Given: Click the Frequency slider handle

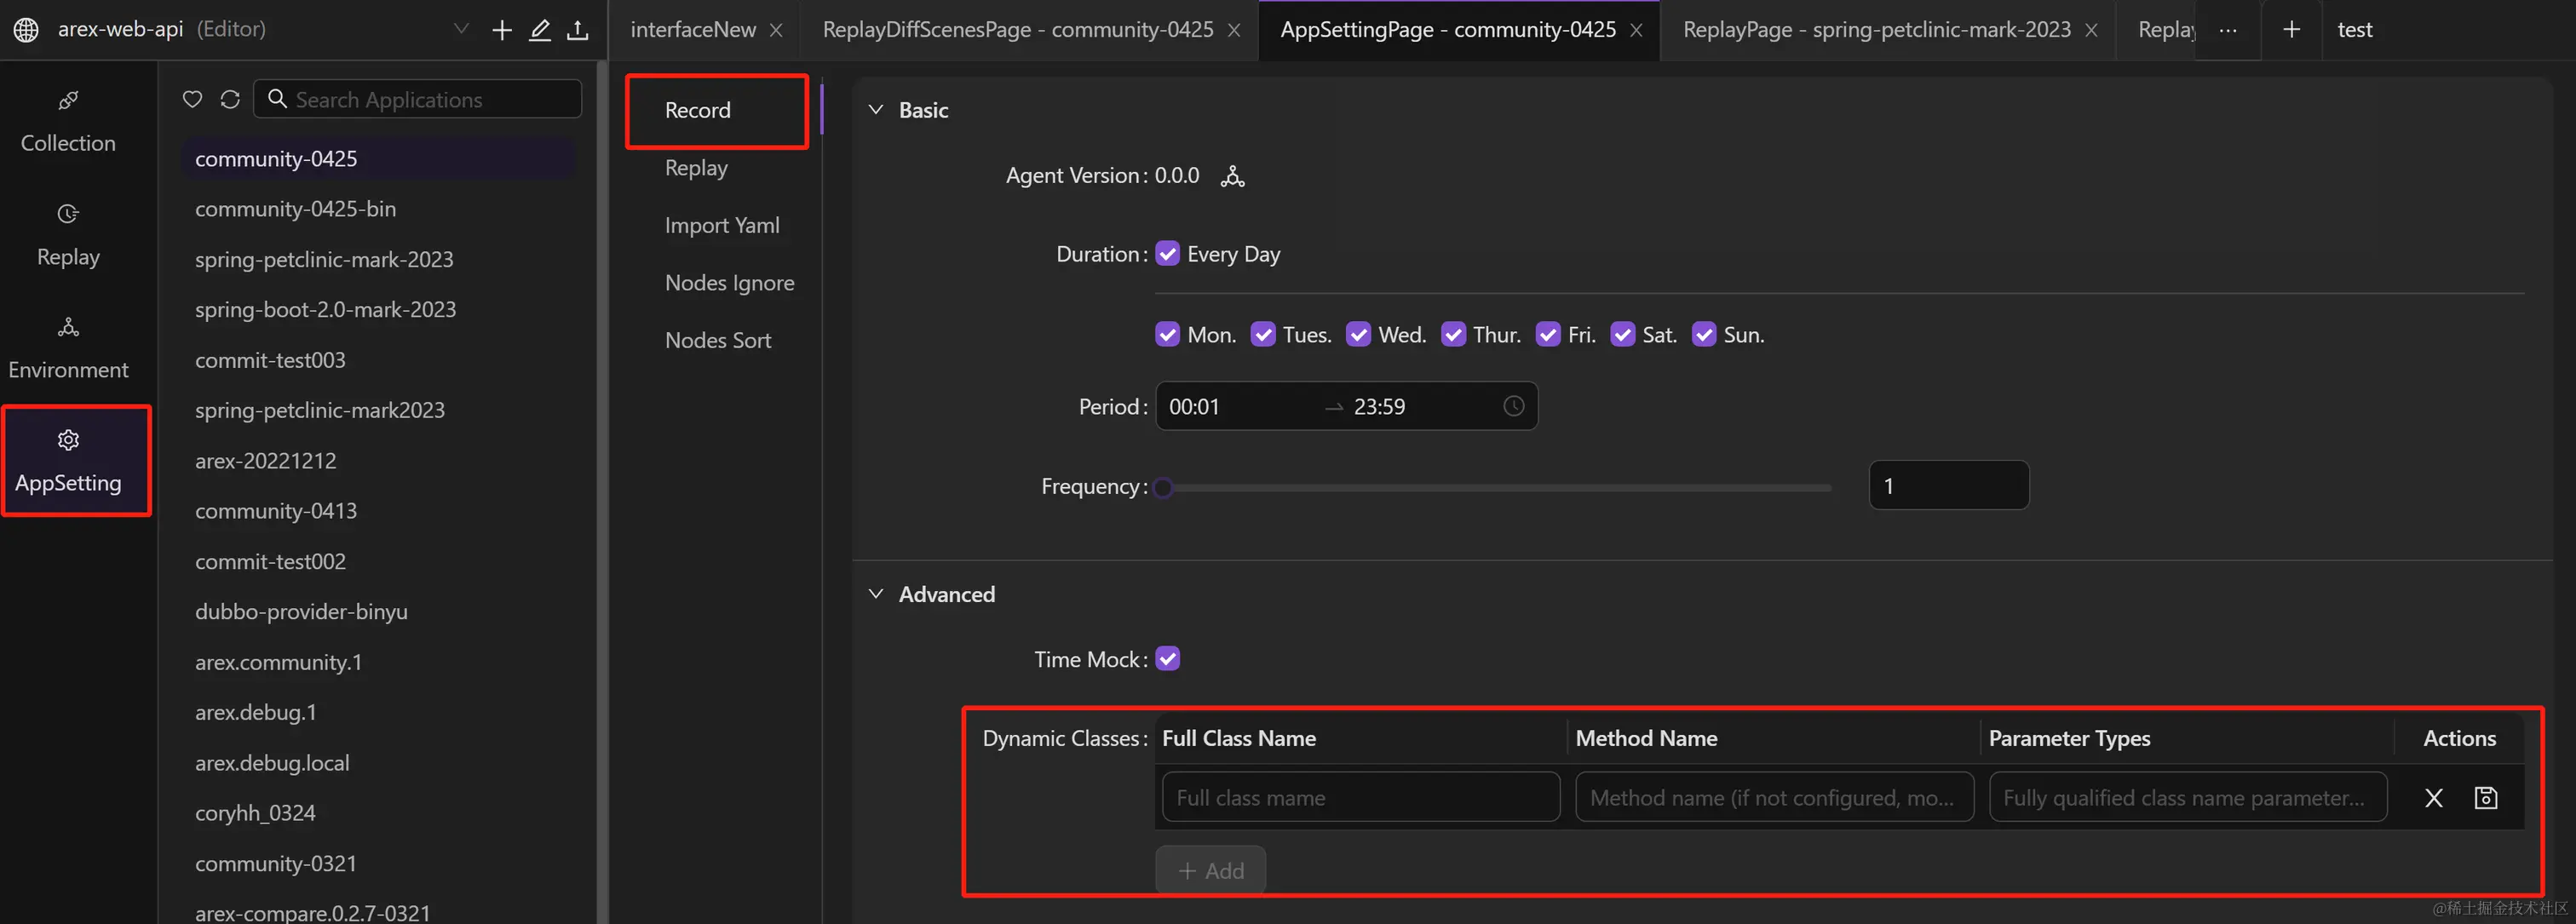Looking at the screenshot, I should (x=1163, y=488).
